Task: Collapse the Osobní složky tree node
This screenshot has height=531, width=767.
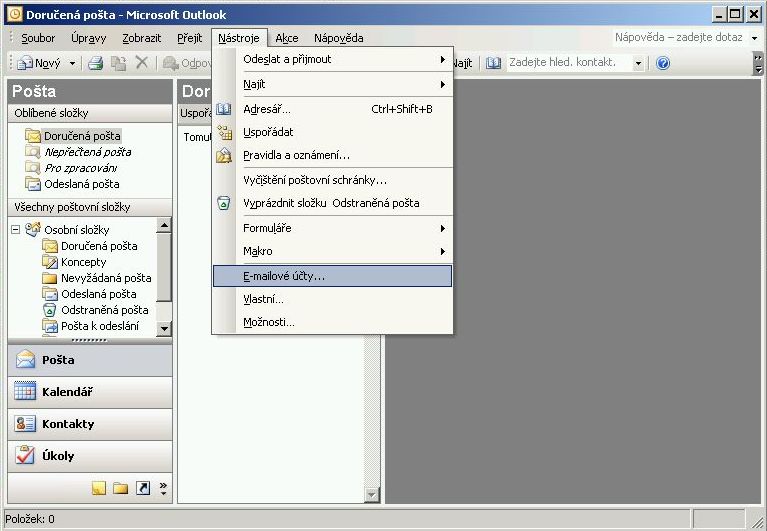Action: click(16, 230)
